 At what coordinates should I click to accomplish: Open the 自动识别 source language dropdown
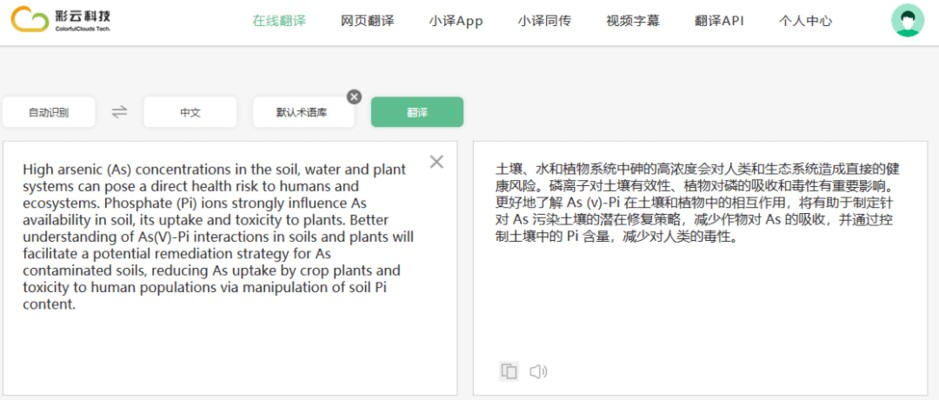48,112
